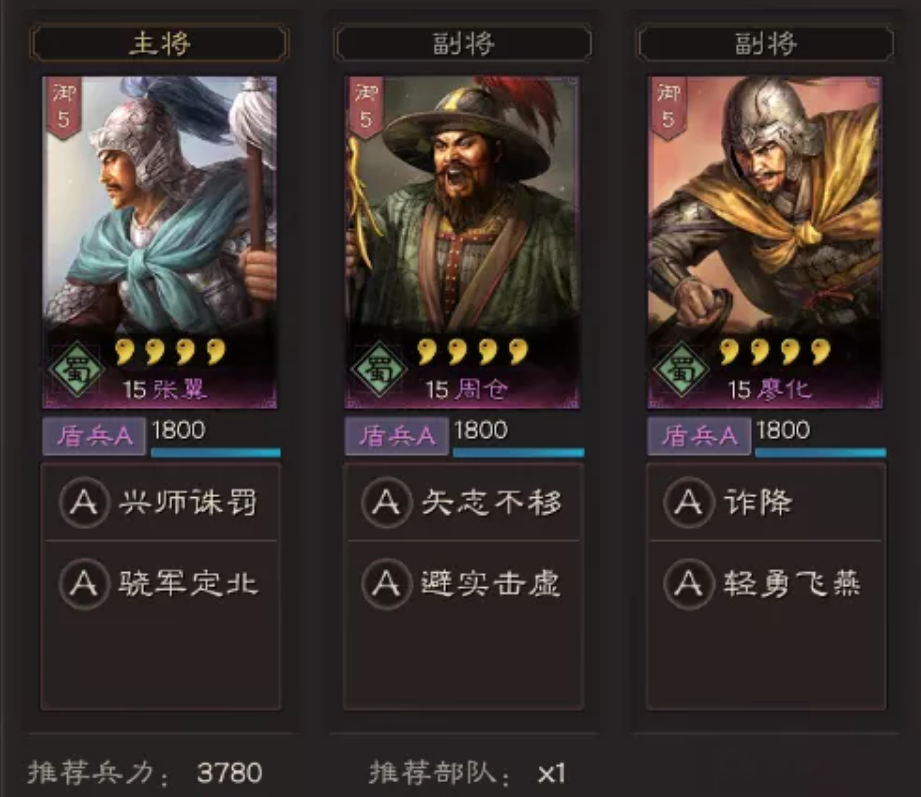Click the 盾兵A troop tag under 张翼
The width and height of the screenshot is (921, 797).
94,436
